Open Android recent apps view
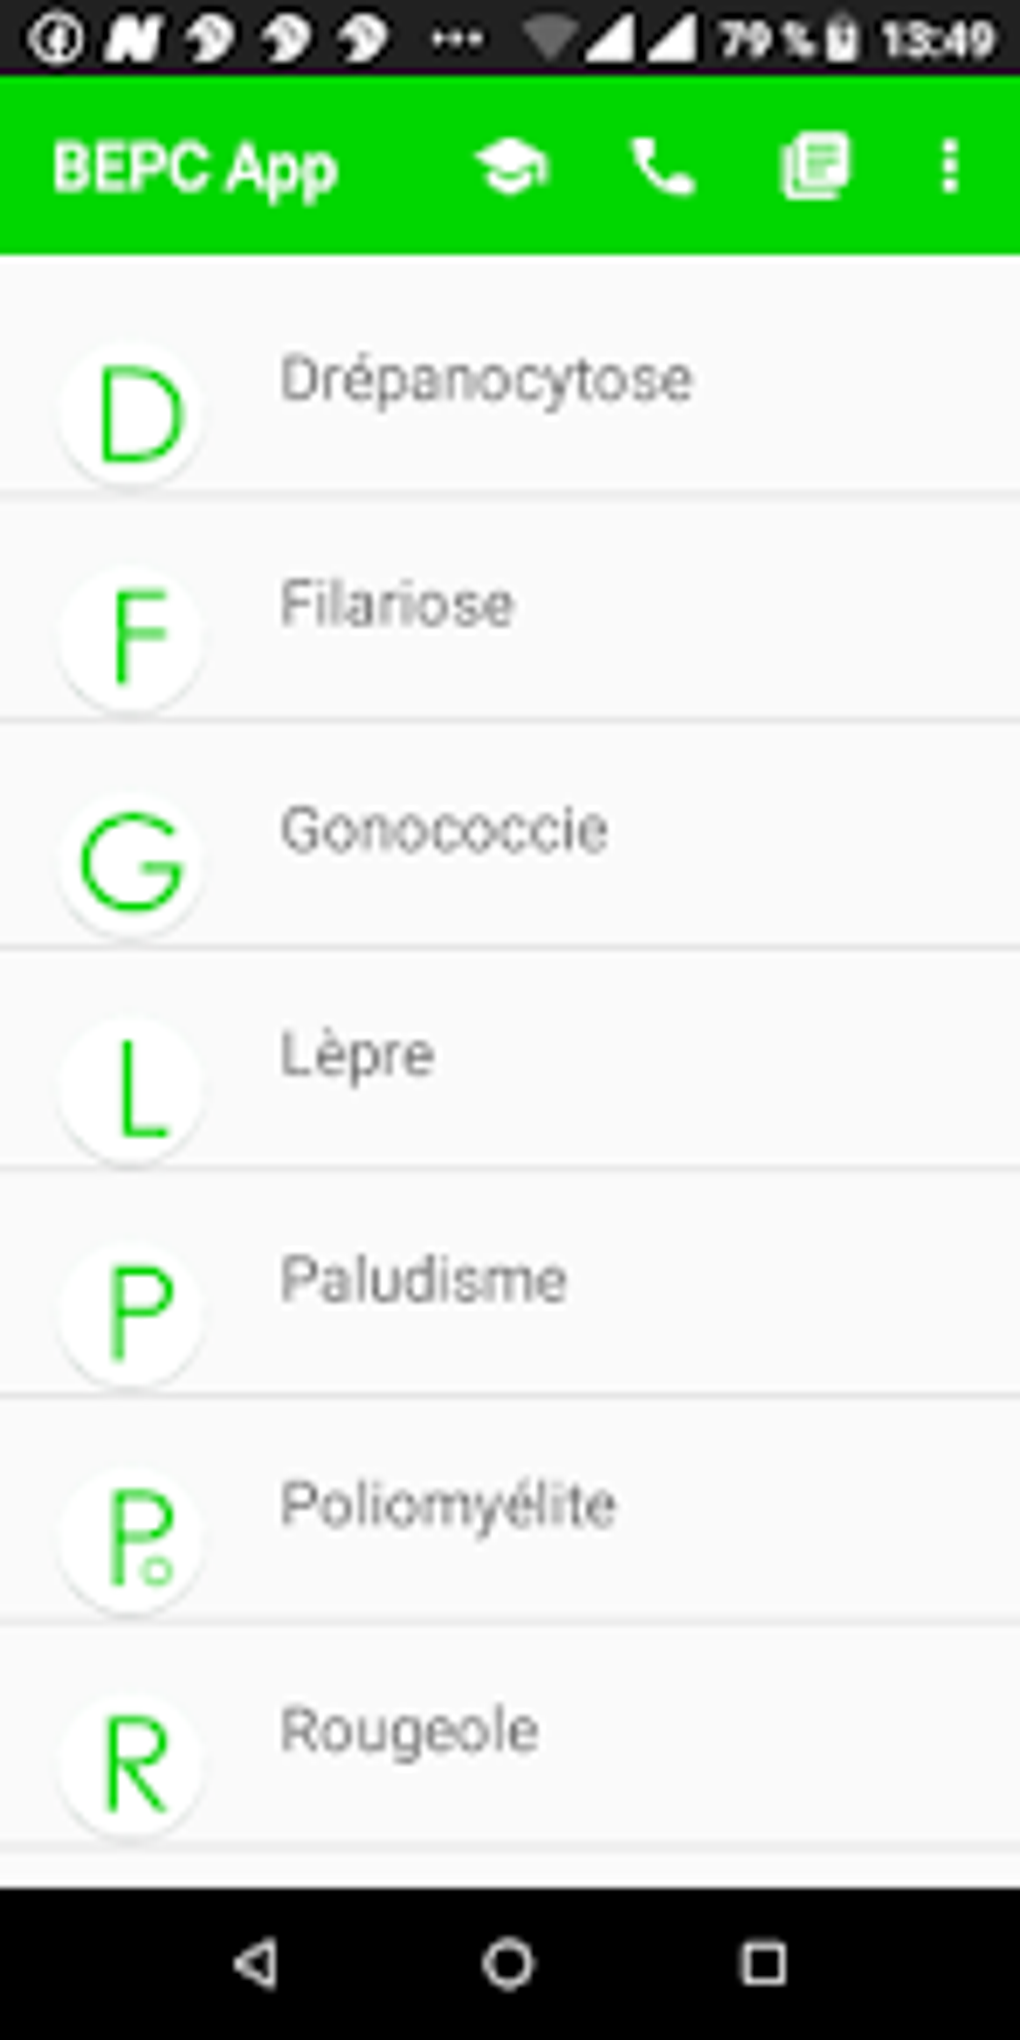This screenshot has height=2040, width=1020. [x=763, y=1964]
